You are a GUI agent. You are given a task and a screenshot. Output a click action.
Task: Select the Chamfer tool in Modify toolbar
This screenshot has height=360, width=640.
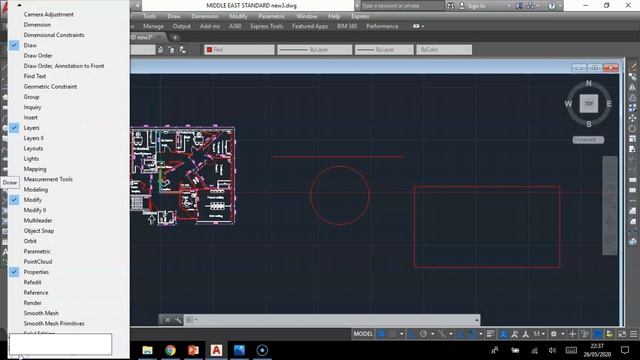pyautogui.click(x=633, y=211)
